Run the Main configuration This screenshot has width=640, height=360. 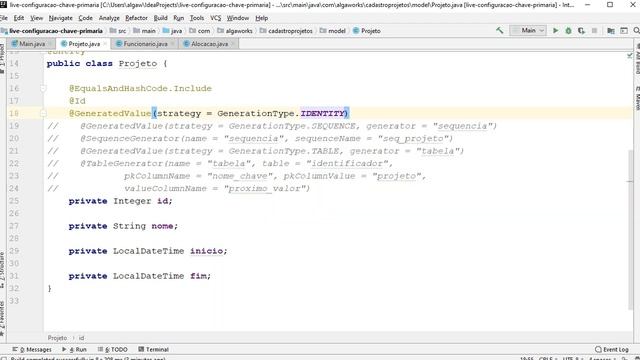(x=555, y=31)
